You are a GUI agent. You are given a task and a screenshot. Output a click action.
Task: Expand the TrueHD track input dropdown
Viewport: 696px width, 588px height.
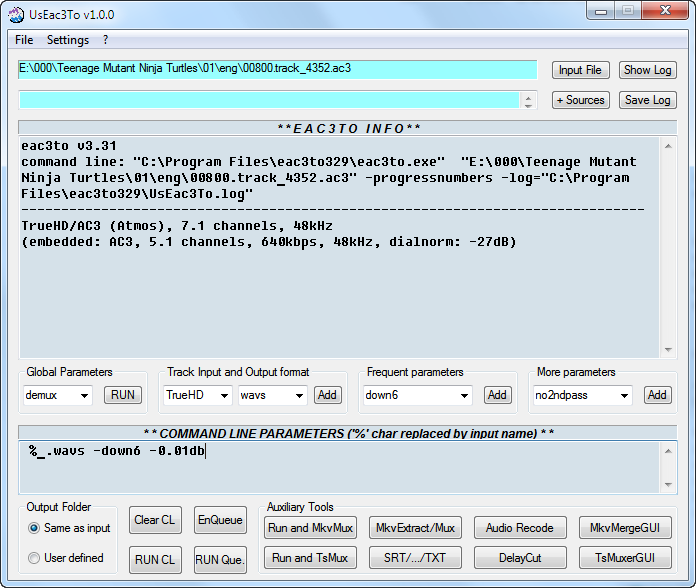(x=224, y=395)
